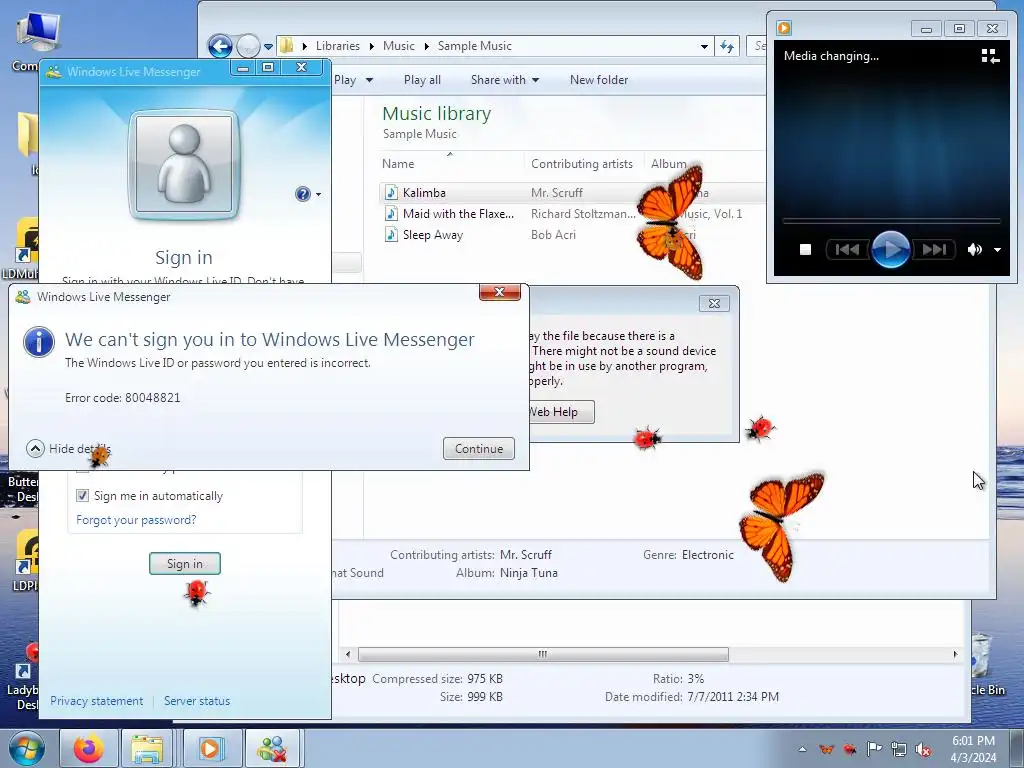Click the scrollbar left arrow in rear window
This screenshot has width=1024, height=768.
347,654
